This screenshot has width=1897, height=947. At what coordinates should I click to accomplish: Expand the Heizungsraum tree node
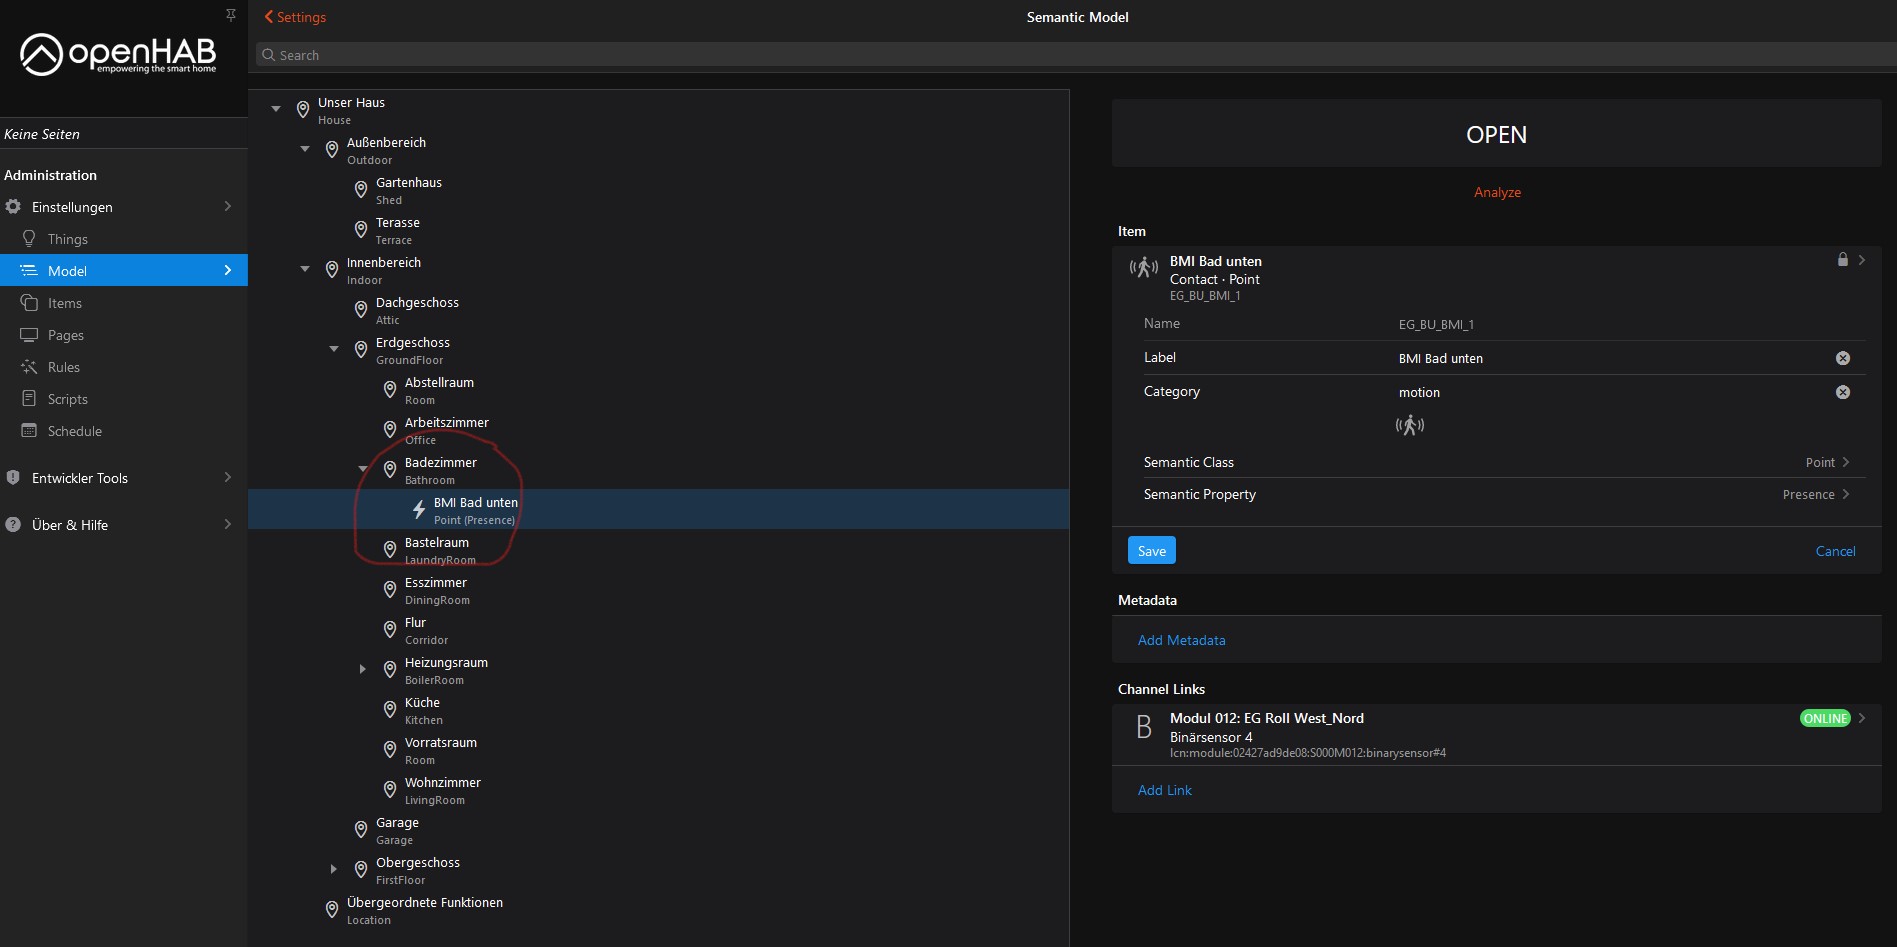(x=363, y=669)
